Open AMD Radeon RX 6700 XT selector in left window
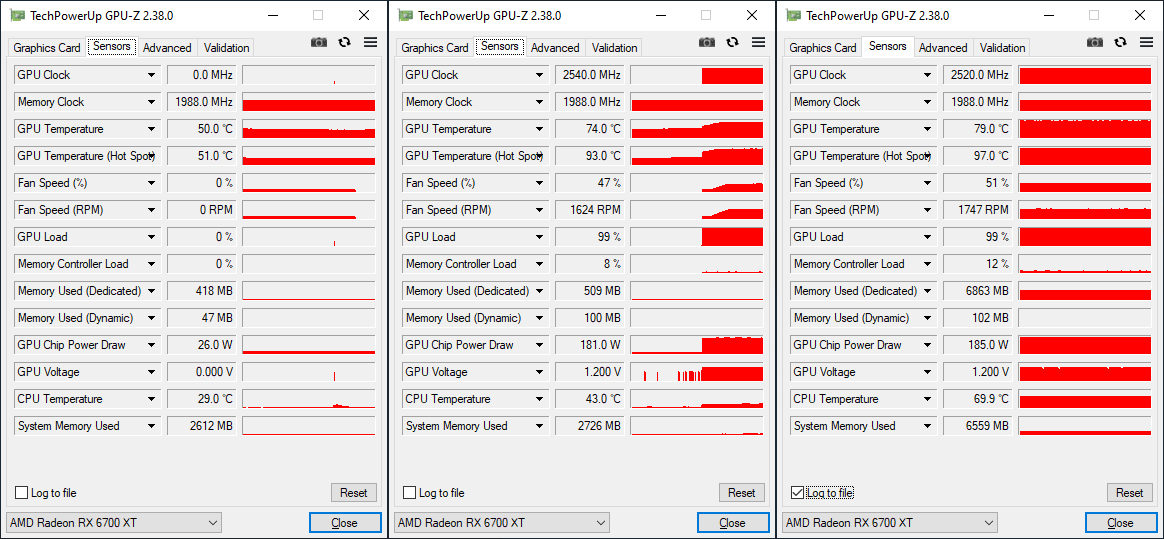The width and height of the screenshot is (1164, 539). 113,523
